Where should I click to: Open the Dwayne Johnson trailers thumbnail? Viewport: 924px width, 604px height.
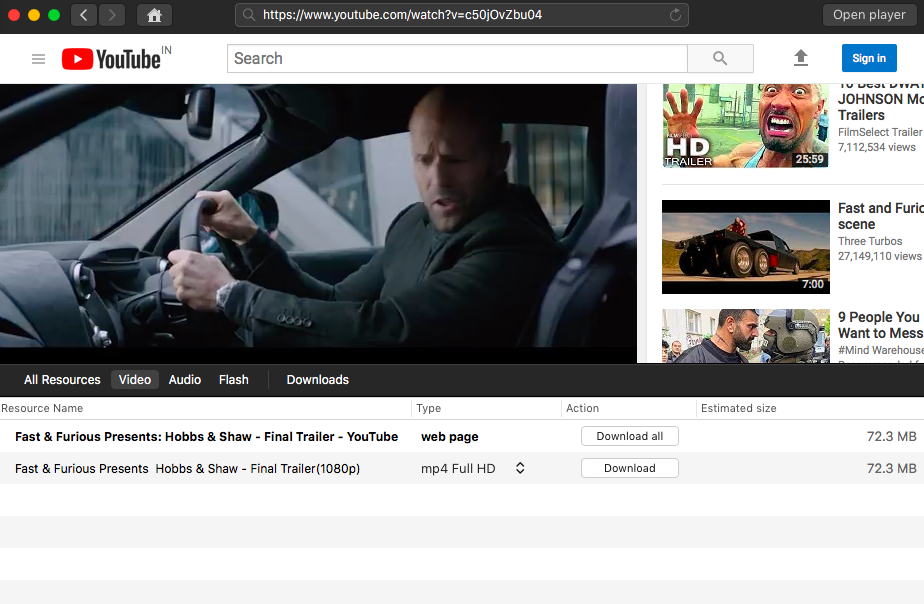[x=745, y=126]
